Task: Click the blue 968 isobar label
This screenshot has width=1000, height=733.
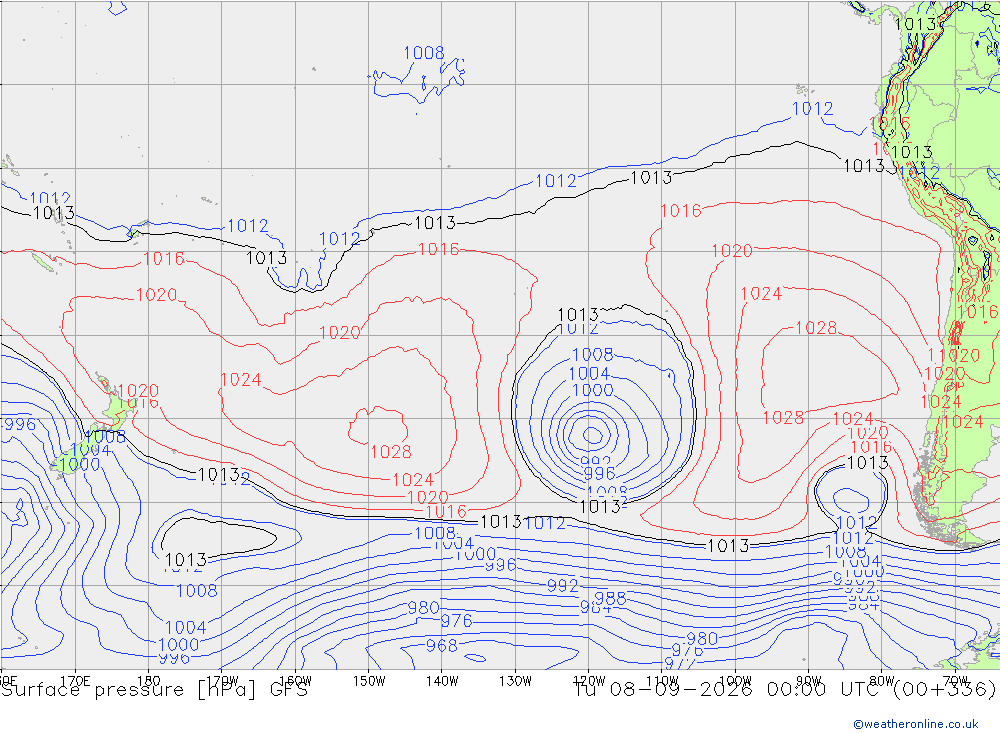Action: (x=441, y=646)
